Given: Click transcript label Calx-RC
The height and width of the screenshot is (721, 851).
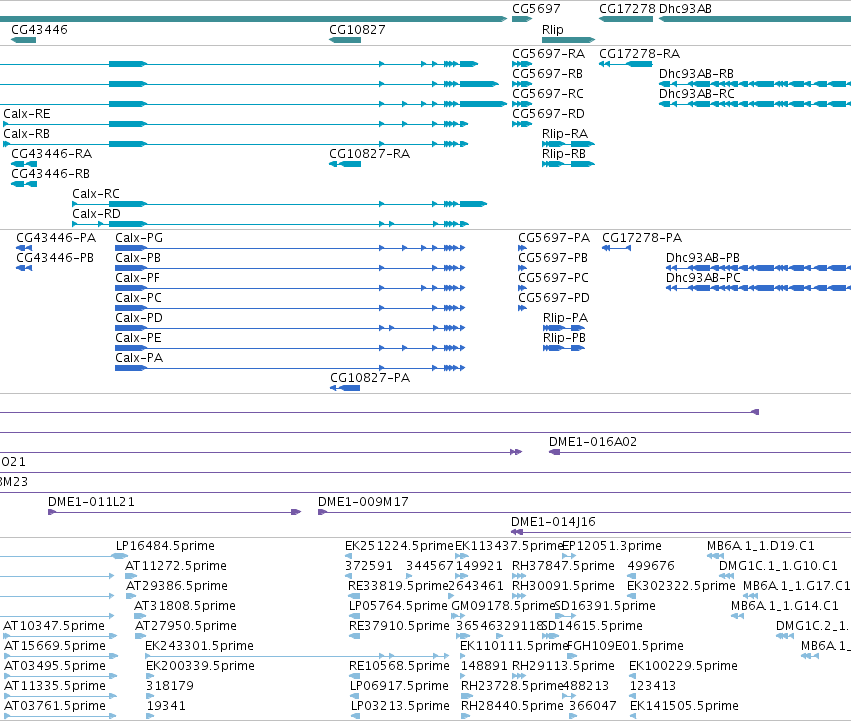Looking at the screenshot, I should 96,194.
